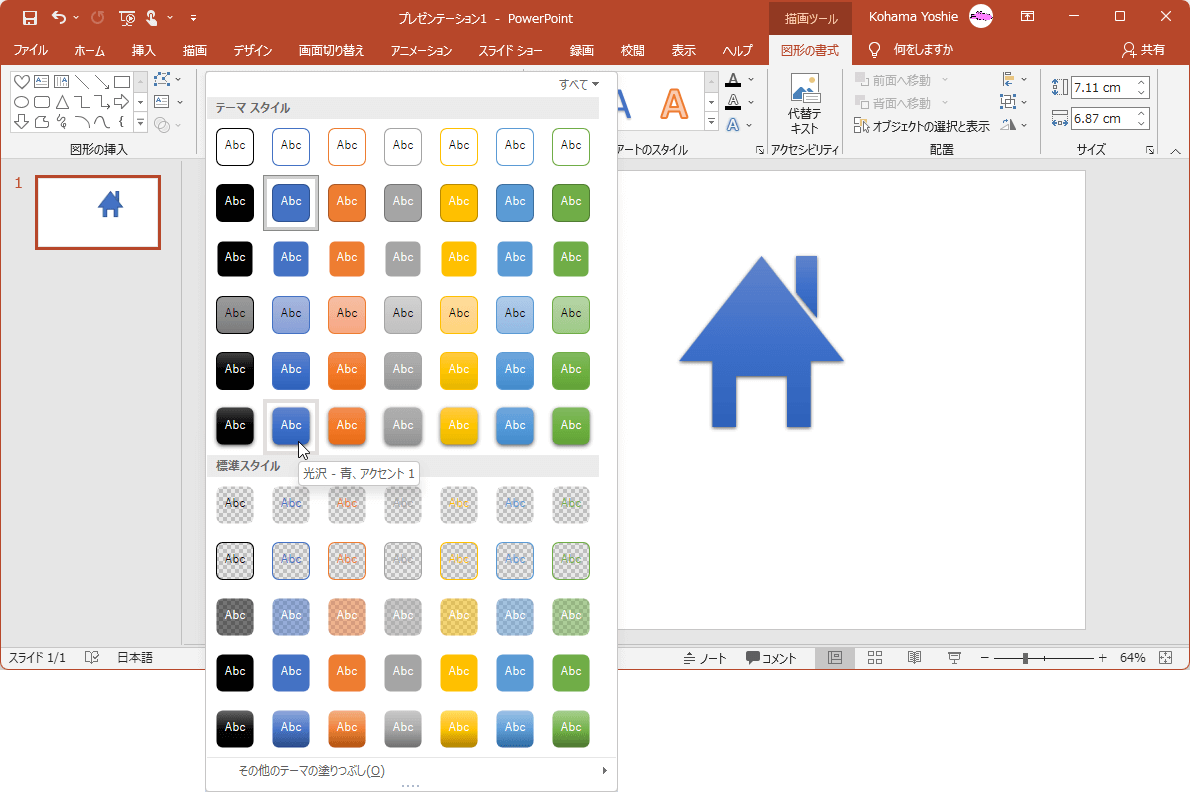Open the undo history dropdown arrow
This screenshot has width=1190, height=792.
point(76,17)
